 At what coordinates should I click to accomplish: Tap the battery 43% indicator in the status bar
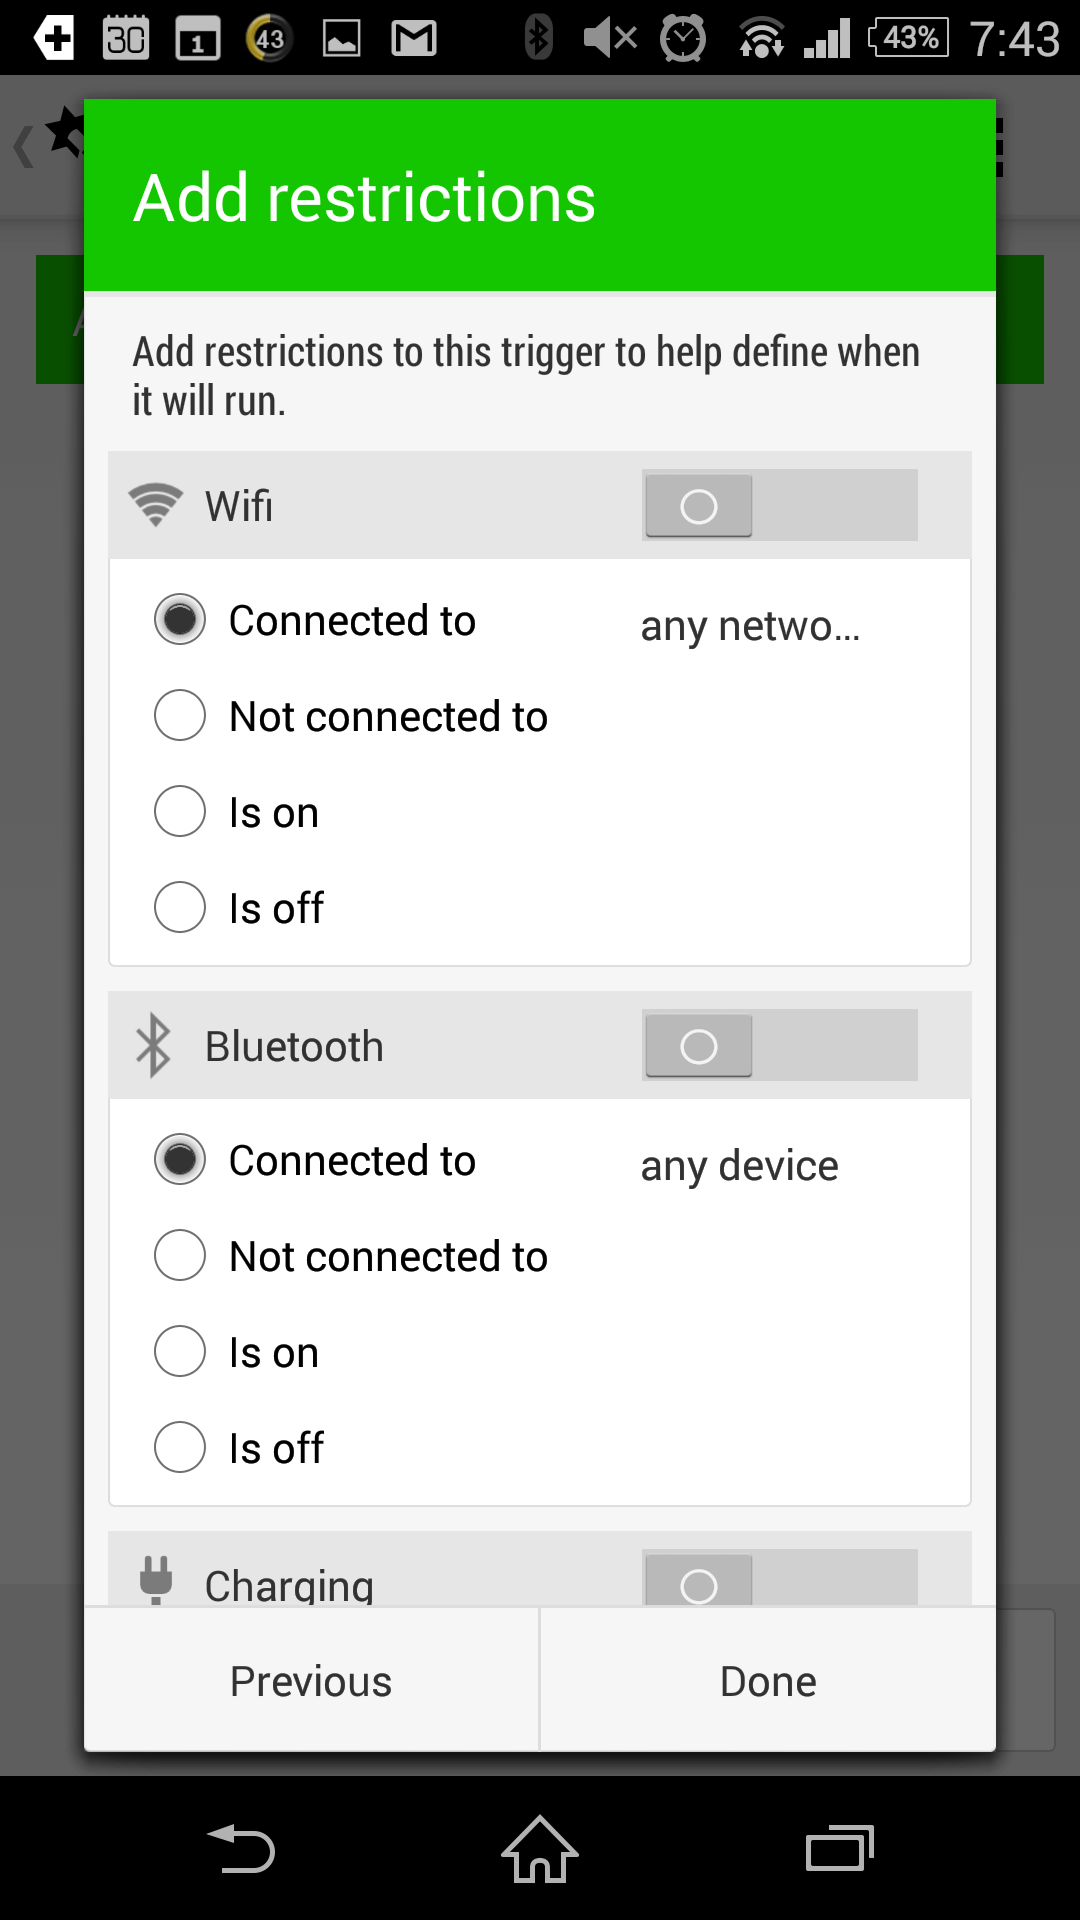[909, 38]
